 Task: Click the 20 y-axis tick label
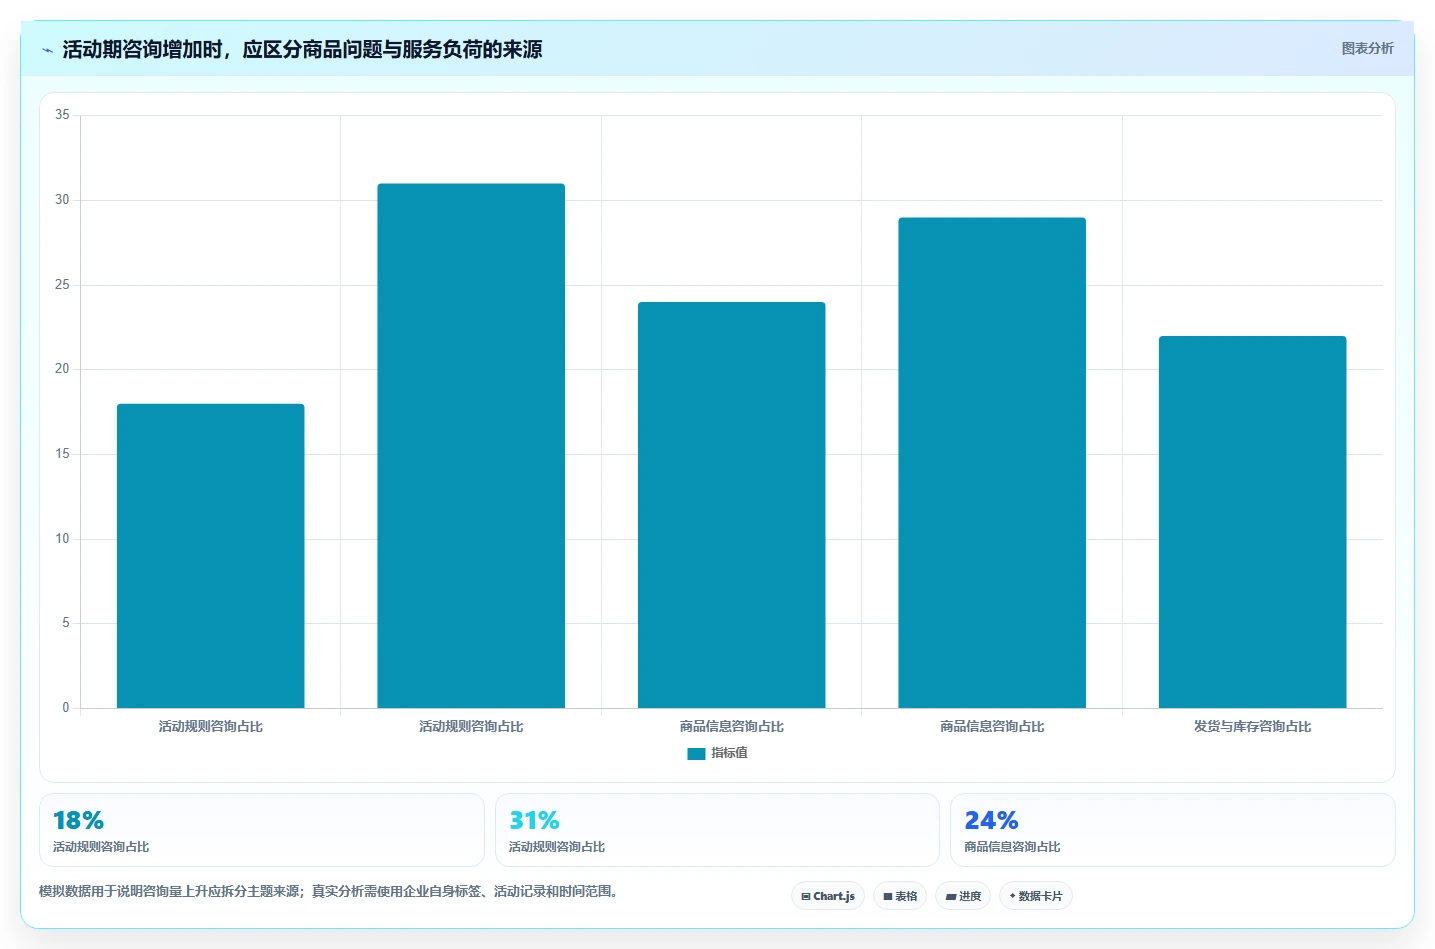point(62,369)
